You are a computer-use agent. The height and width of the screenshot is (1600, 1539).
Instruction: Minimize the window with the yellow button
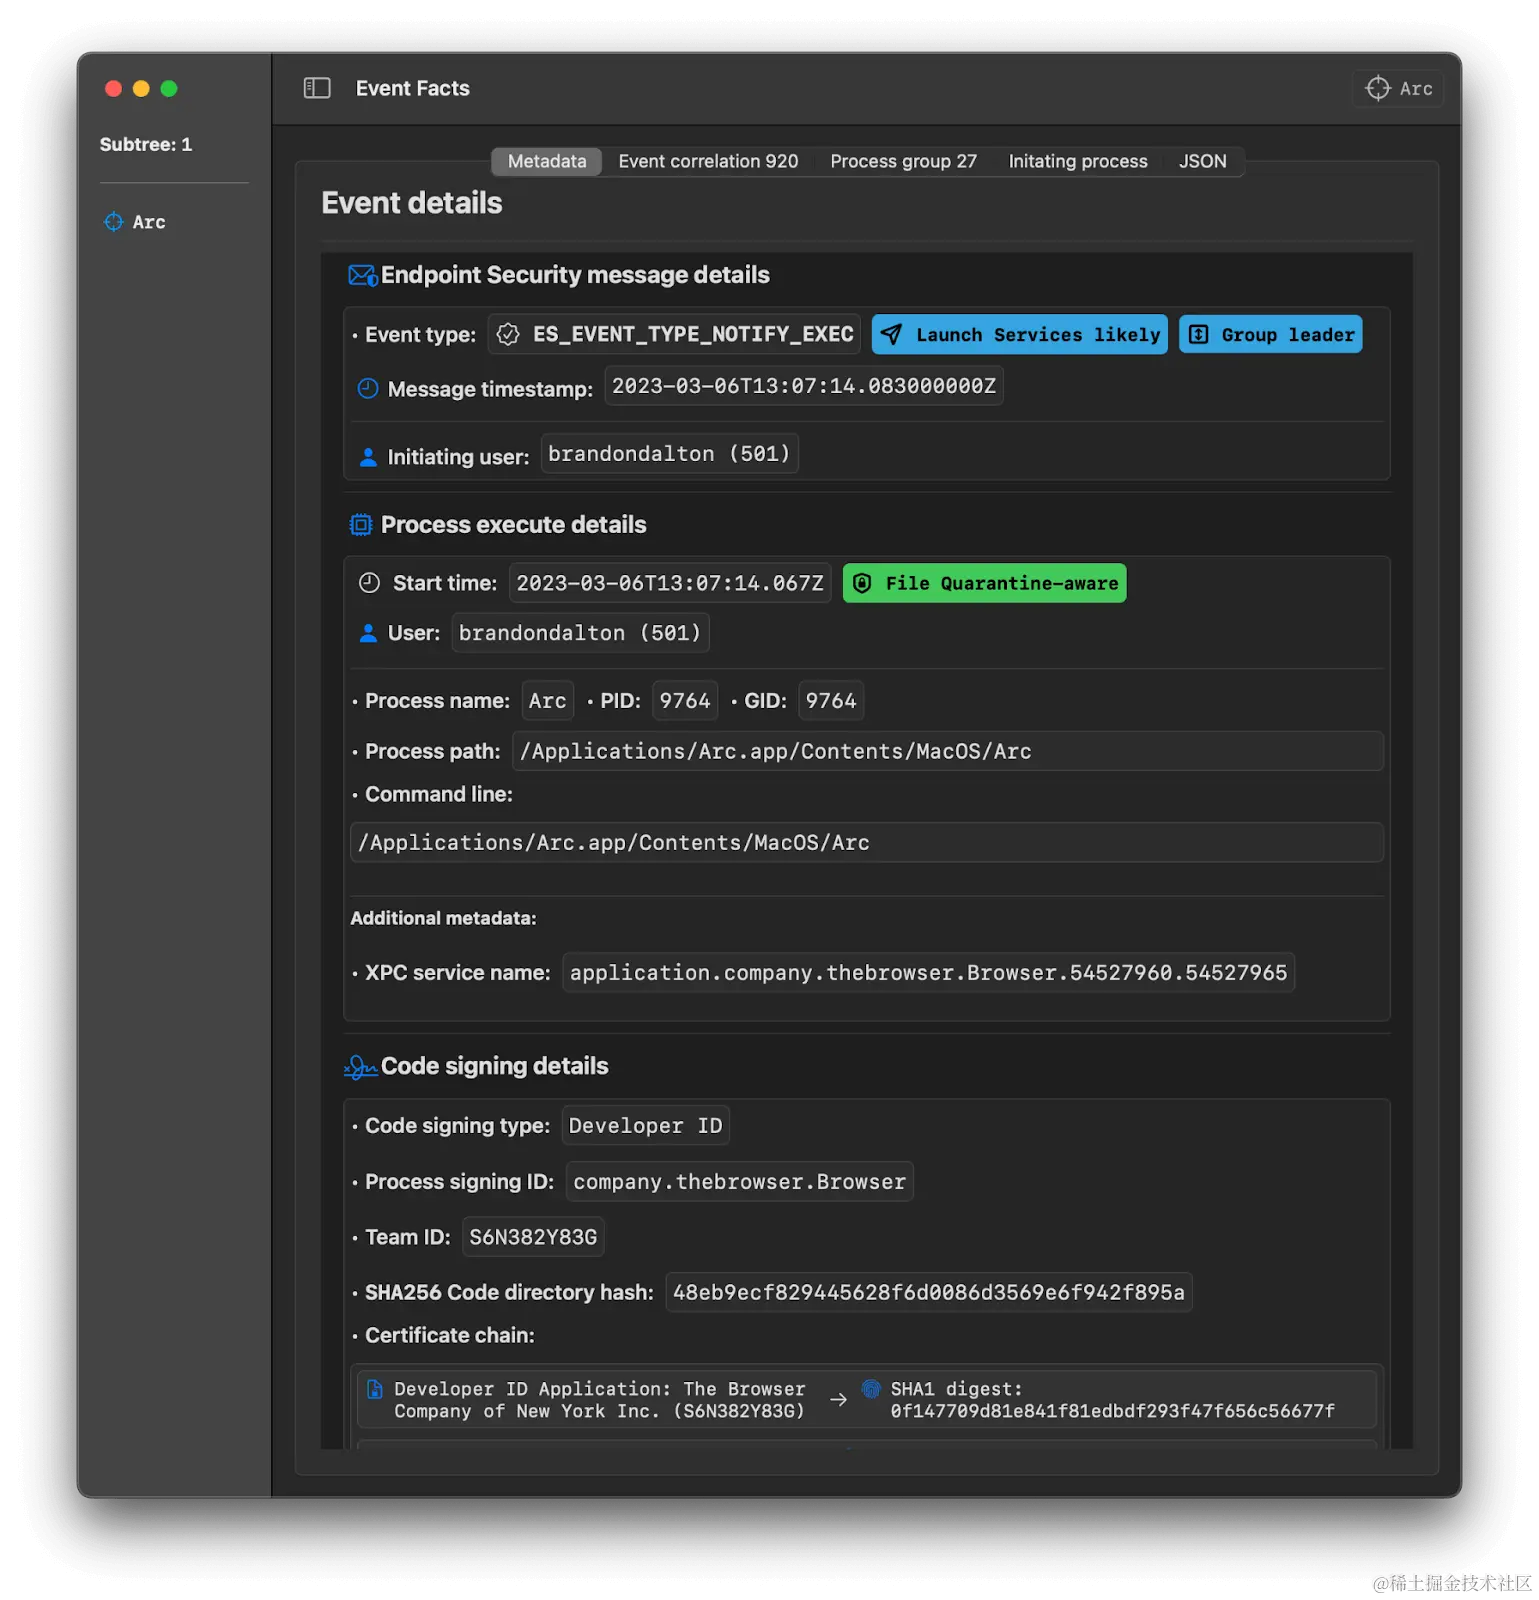[141, 88]
